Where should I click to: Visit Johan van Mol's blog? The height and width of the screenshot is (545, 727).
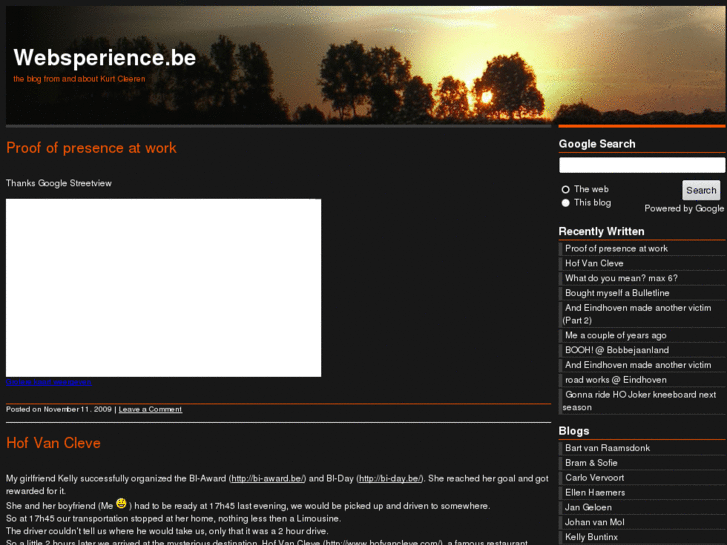[594, 522]
